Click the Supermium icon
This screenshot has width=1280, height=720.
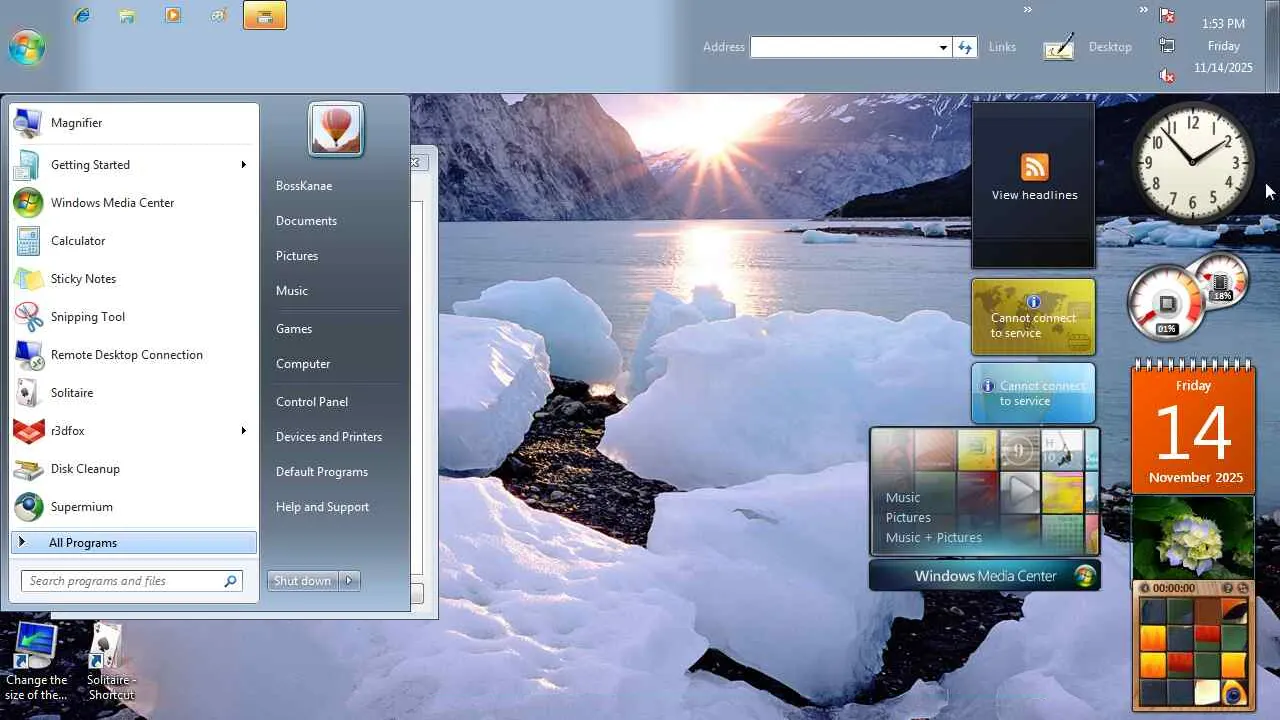[x=28, y=506]
